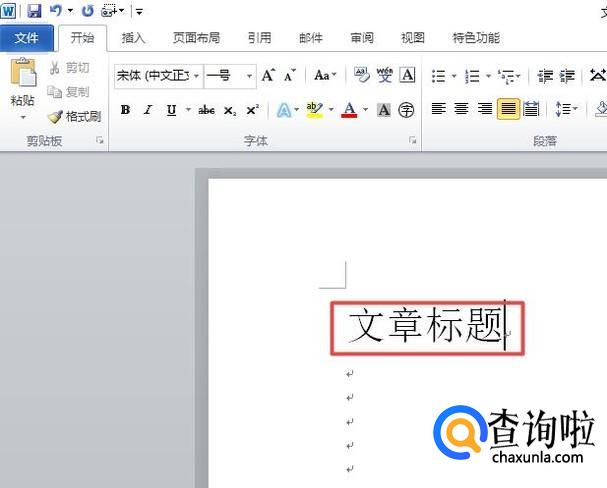The width and height of the screenshot is (607, 488).
Task: Apply yellow text highlight color
Action: [314, 110]
